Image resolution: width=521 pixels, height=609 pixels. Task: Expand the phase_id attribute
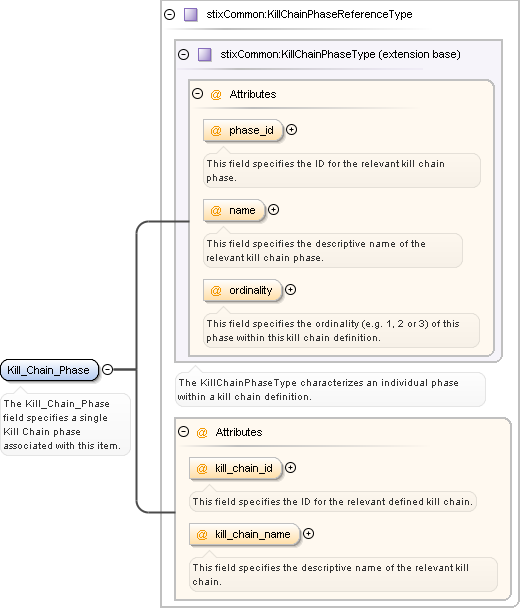point(291,130)
